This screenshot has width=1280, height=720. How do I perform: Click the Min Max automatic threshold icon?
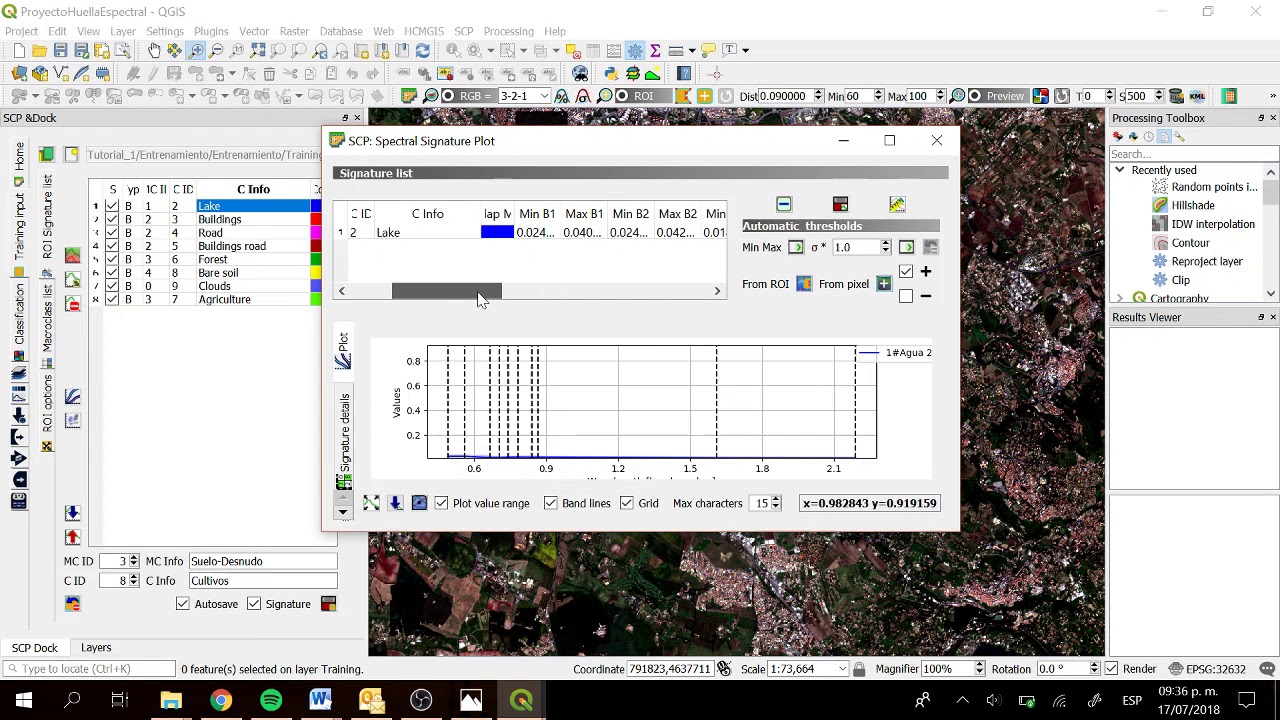click(796, 247)
